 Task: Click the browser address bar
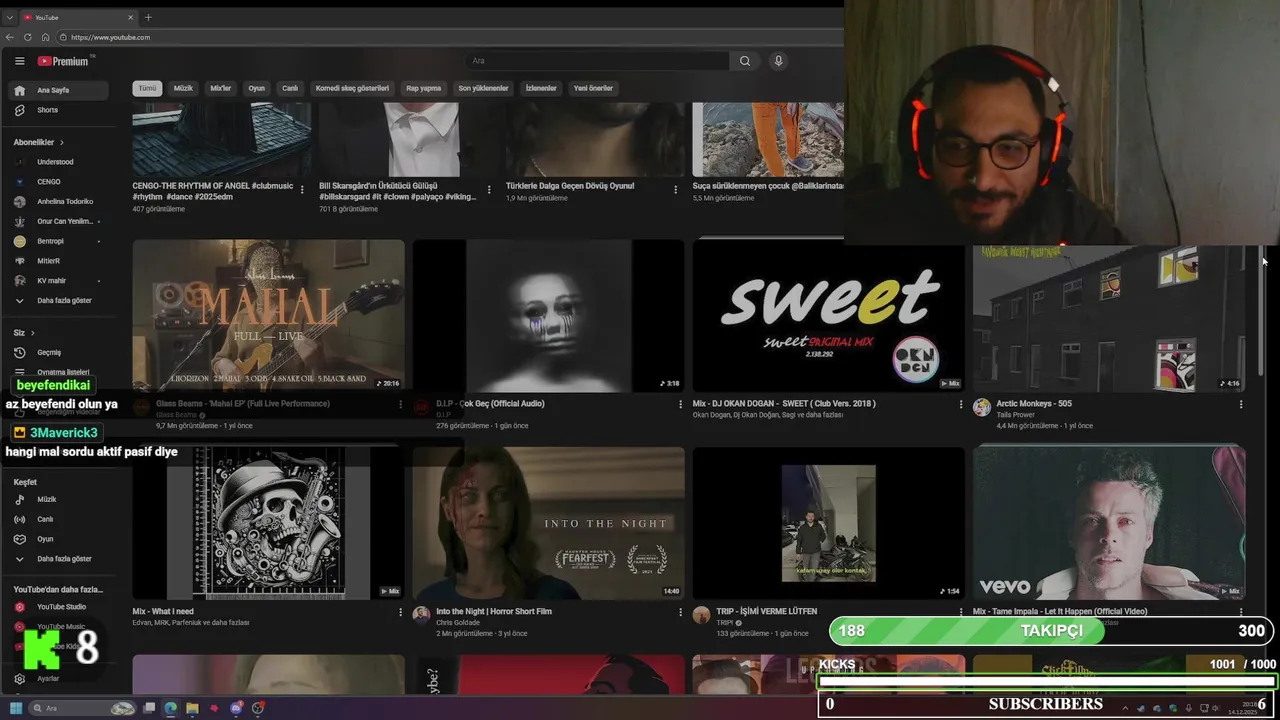tap(450, 37)
